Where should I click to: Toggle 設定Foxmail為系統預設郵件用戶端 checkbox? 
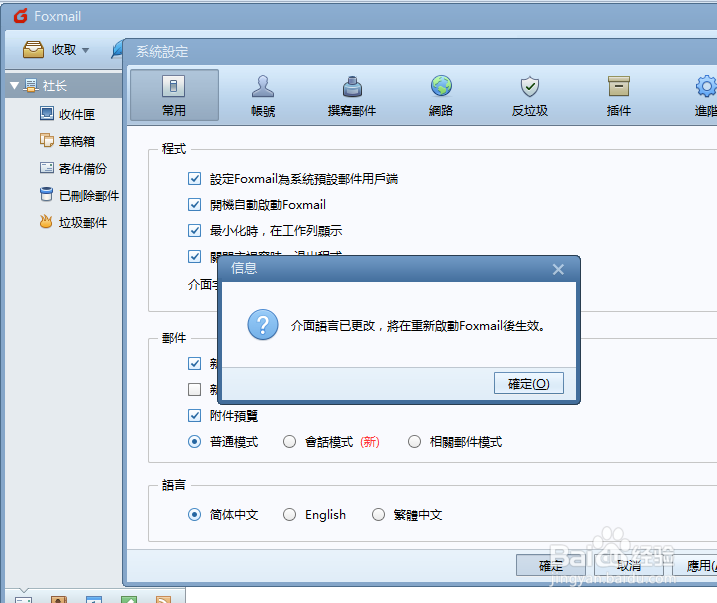(194, 178)
